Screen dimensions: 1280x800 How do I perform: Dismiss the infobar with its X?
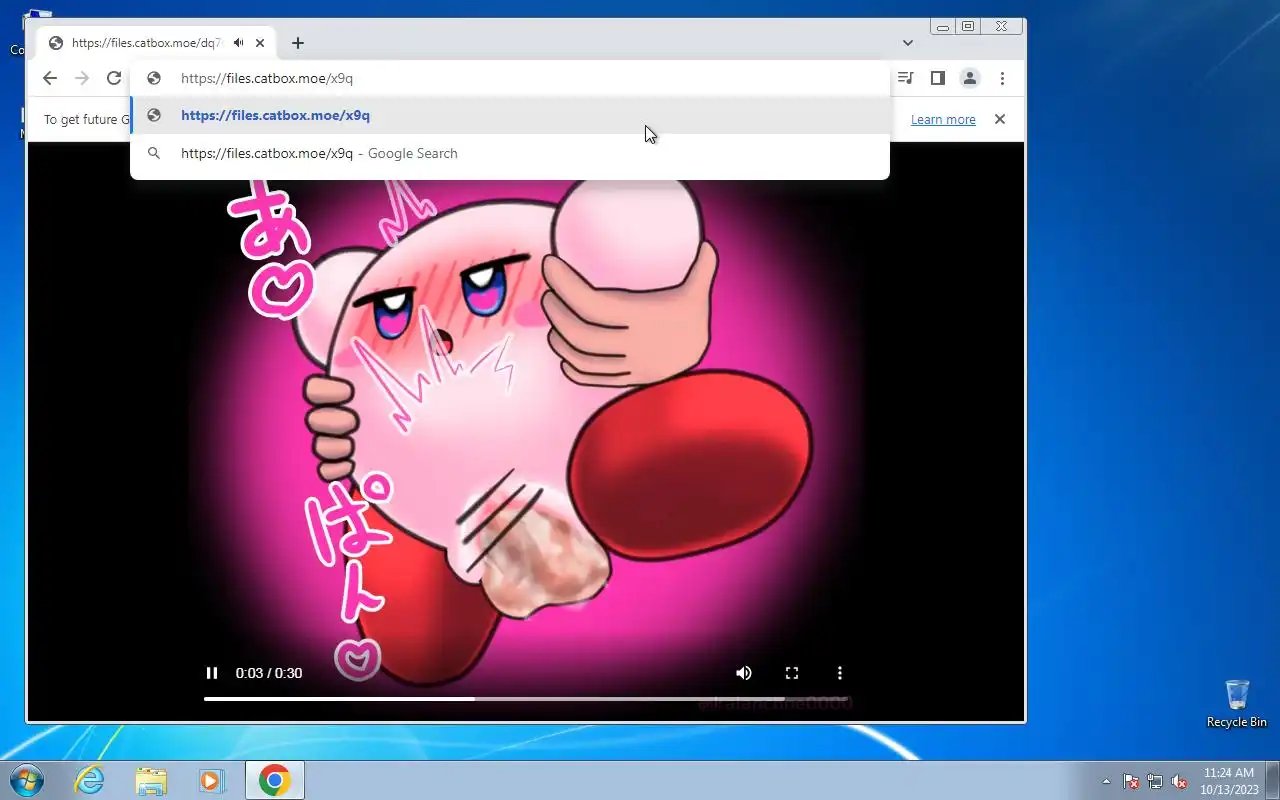coord(999,119)
